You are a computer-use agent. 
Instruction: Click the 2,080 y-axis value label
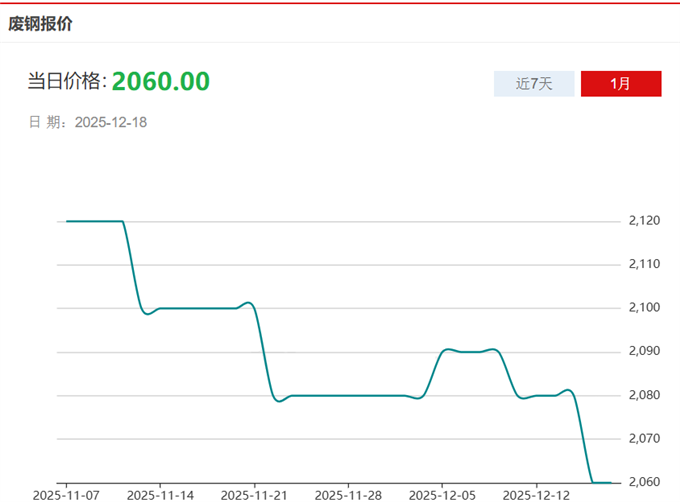(x=645, y=395)
